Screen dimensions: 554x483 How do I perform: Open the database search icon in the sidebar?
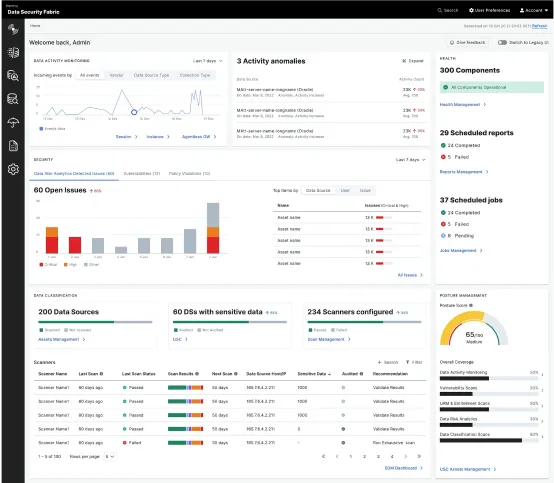click(13, 99)
